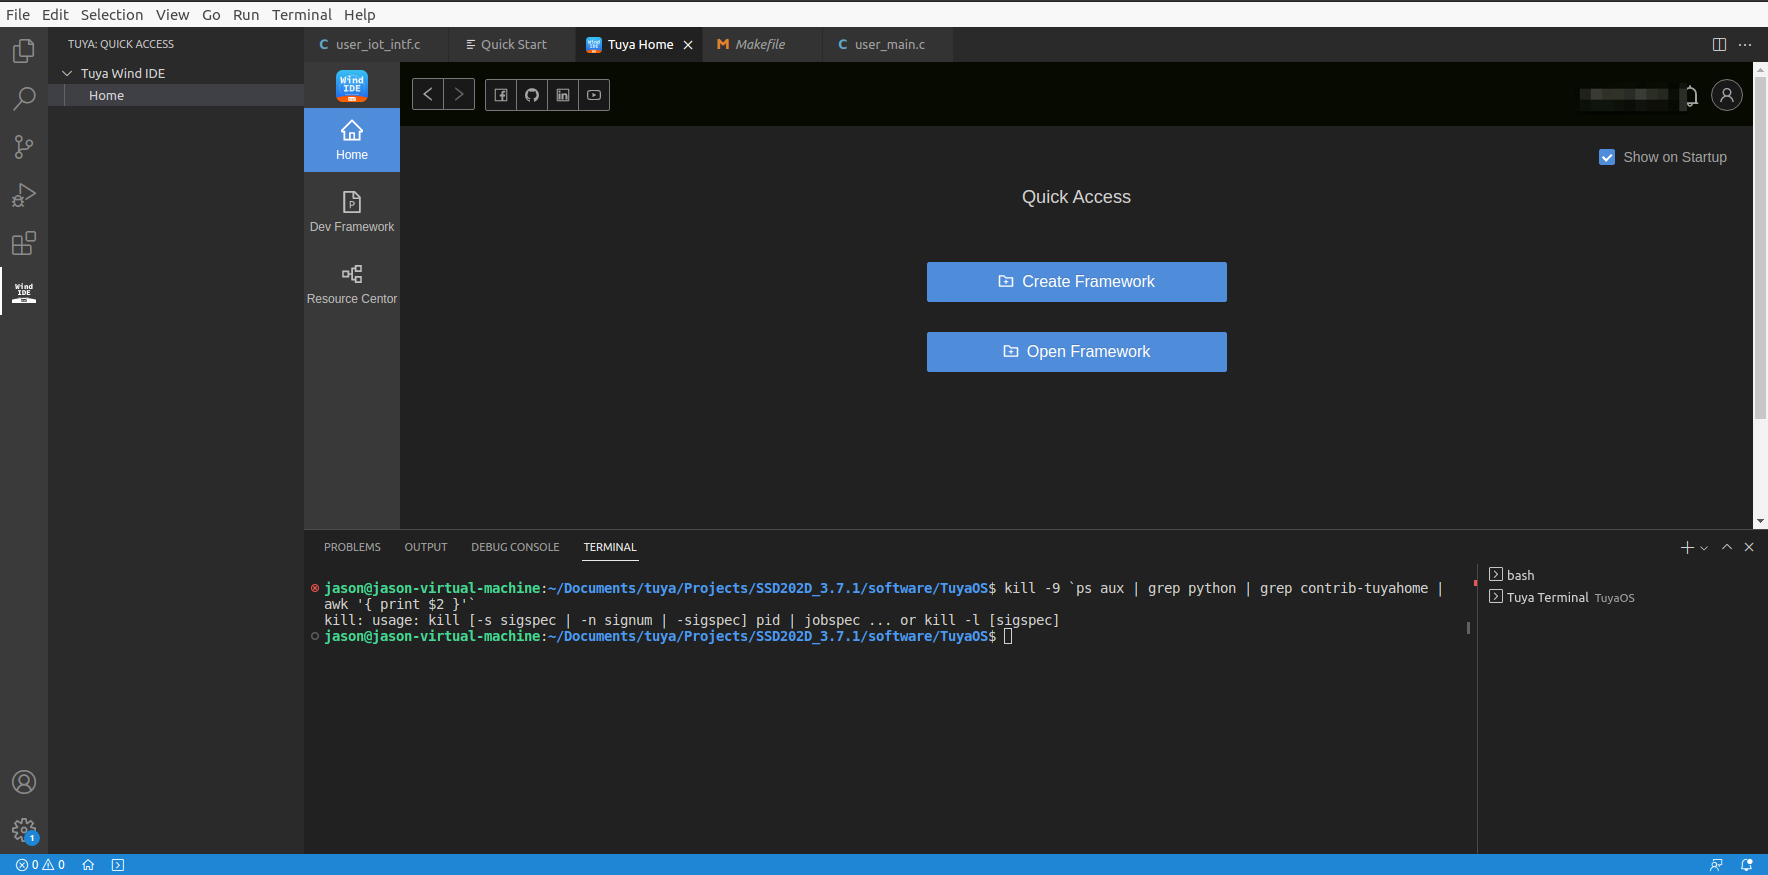Open Dev Framework page

352,212
